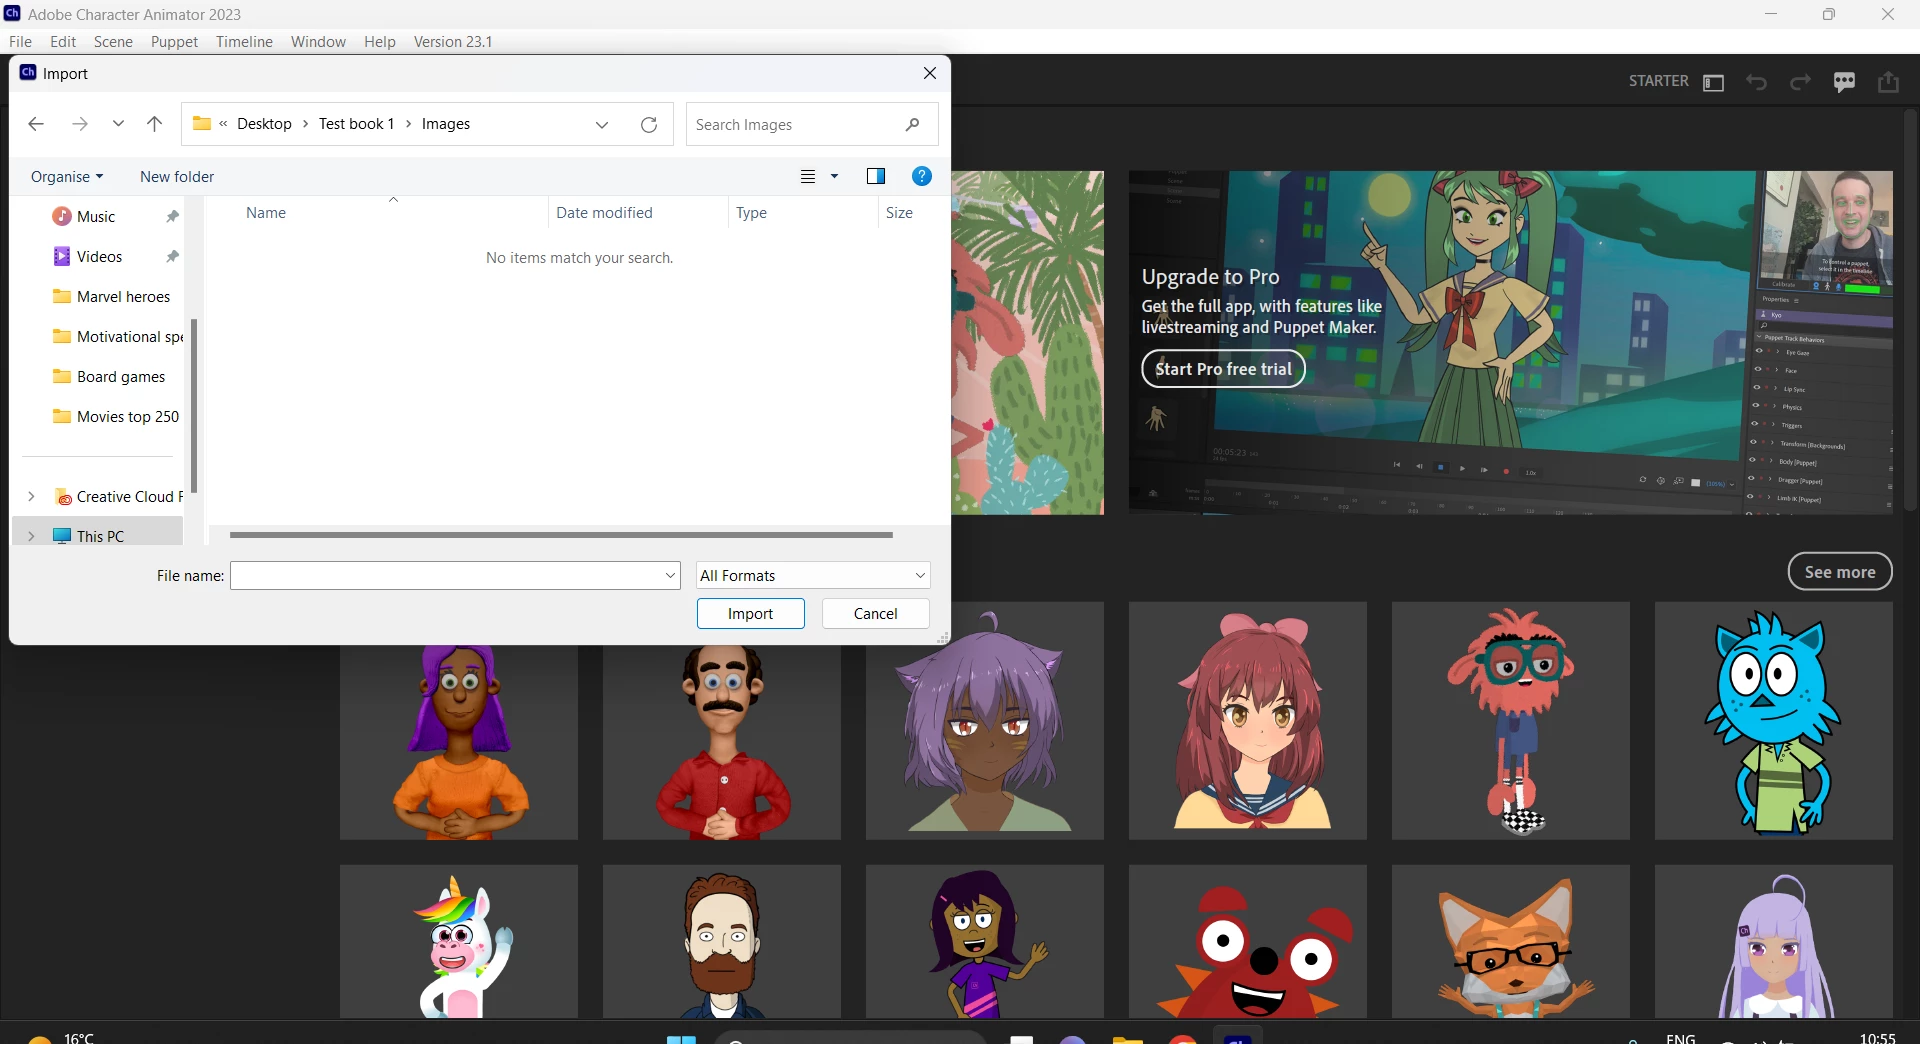Click the Undo arrow in app header
Screen dimensions: 1920x1044
1757,82
